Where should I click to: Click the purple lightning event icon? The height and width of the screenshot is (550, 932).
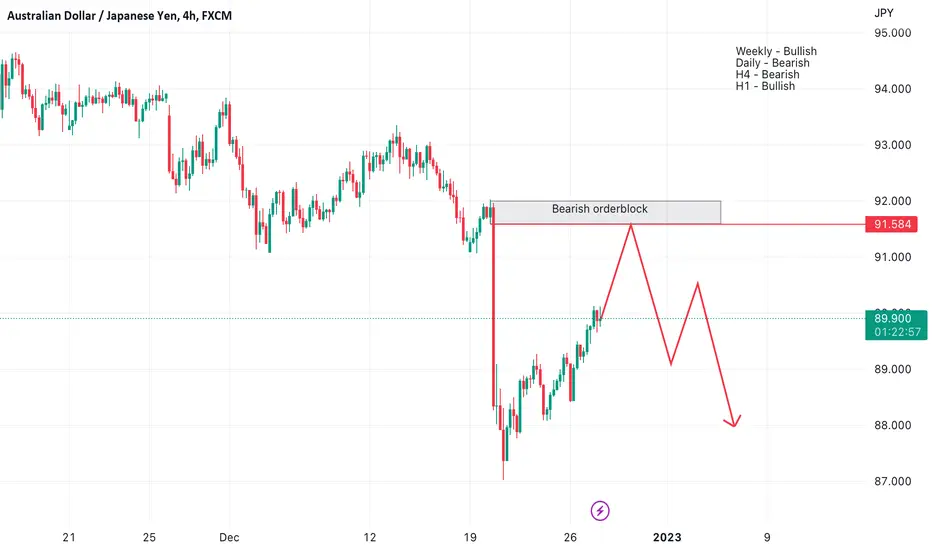coord(600,510)
